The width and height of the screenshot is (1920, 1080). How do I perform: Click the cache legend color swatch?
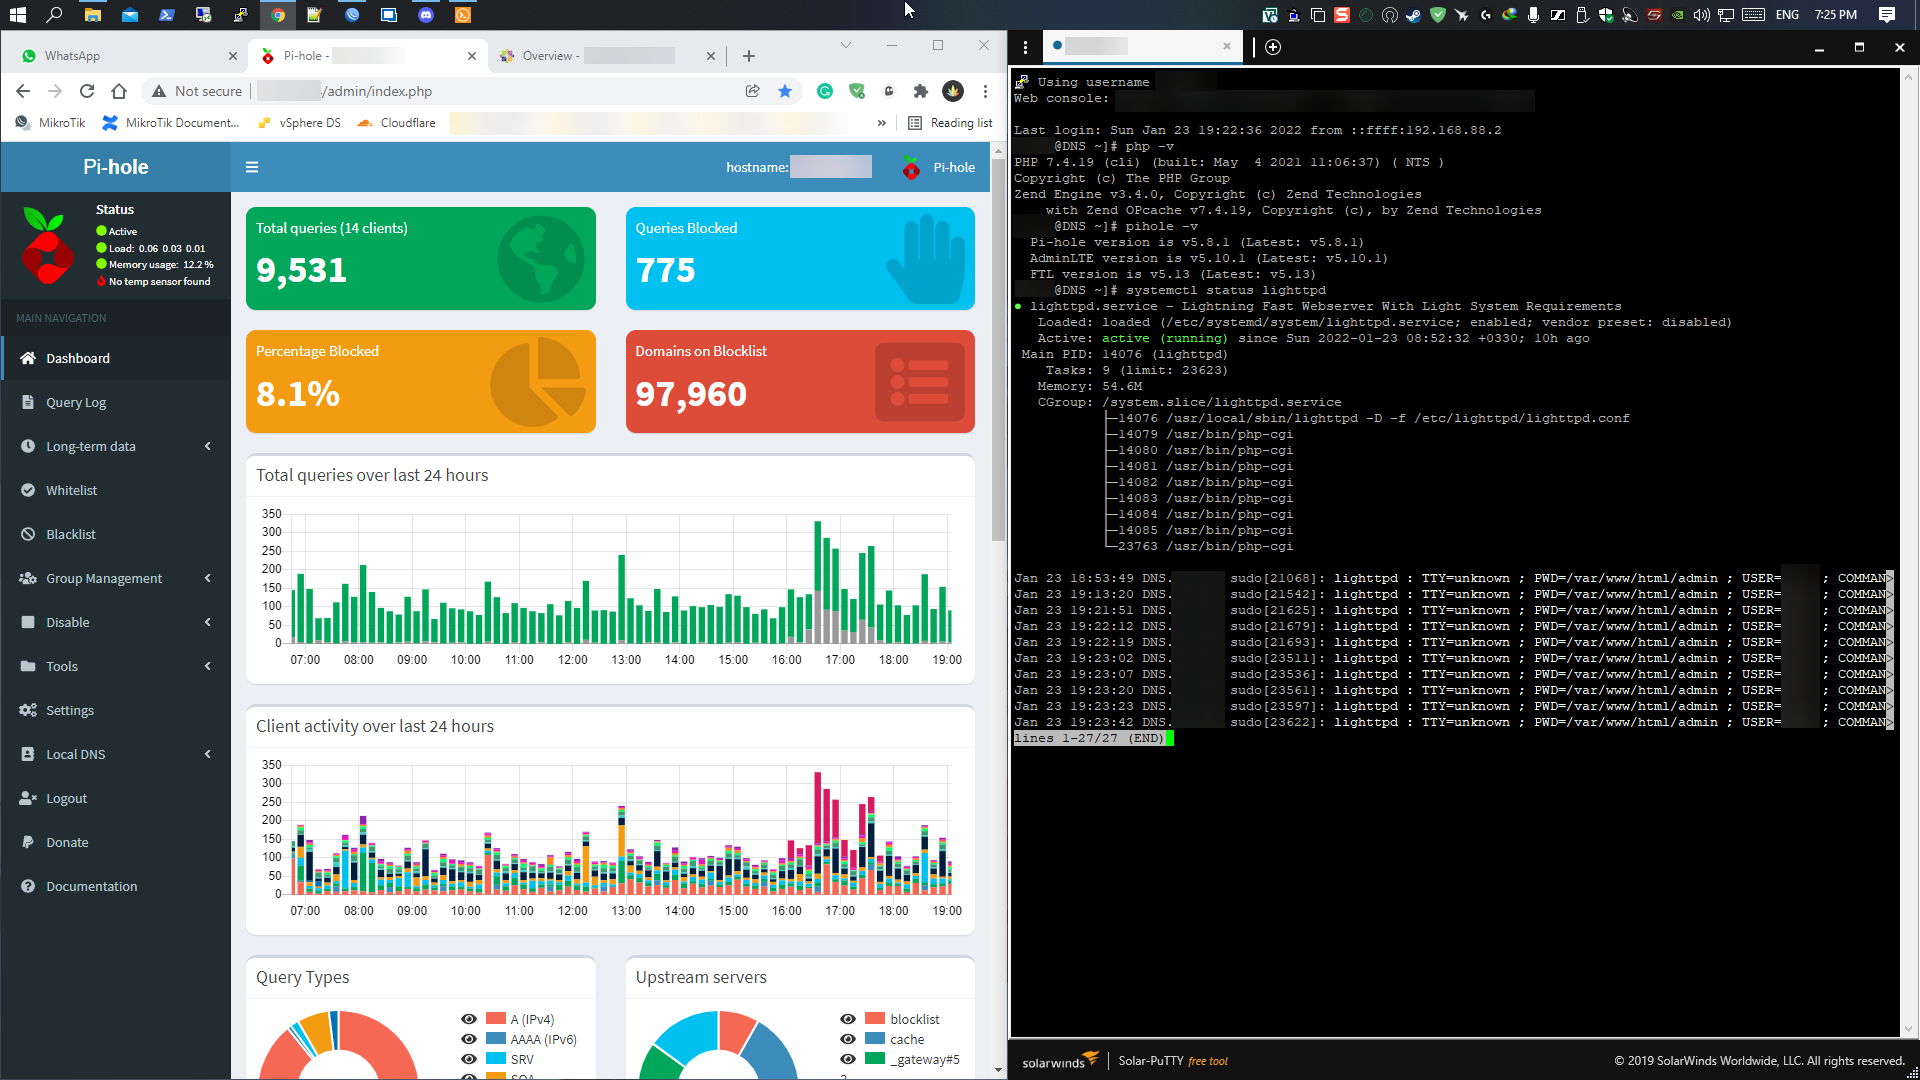click(875, 1038)
